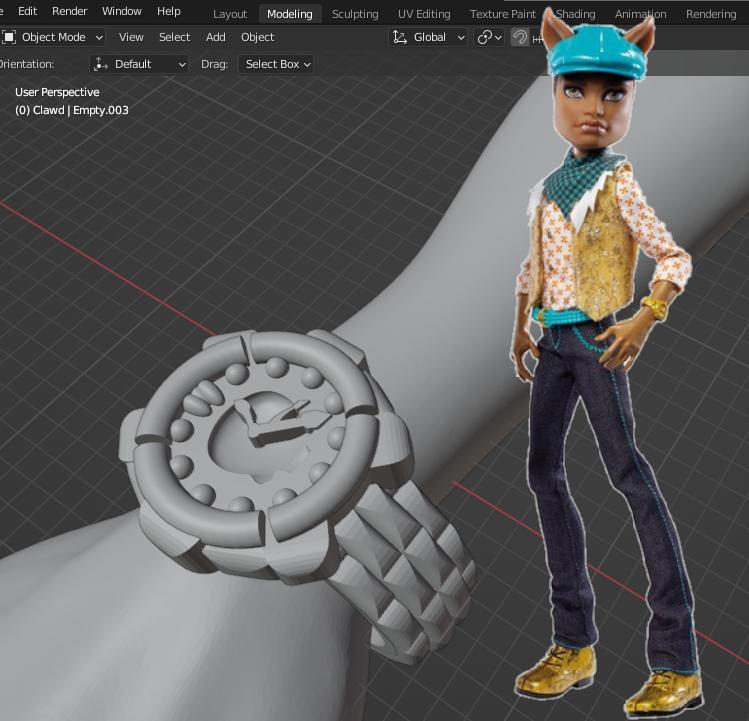
Task: Switch to the Modeling workspace tab
Action: pos(289,14)
